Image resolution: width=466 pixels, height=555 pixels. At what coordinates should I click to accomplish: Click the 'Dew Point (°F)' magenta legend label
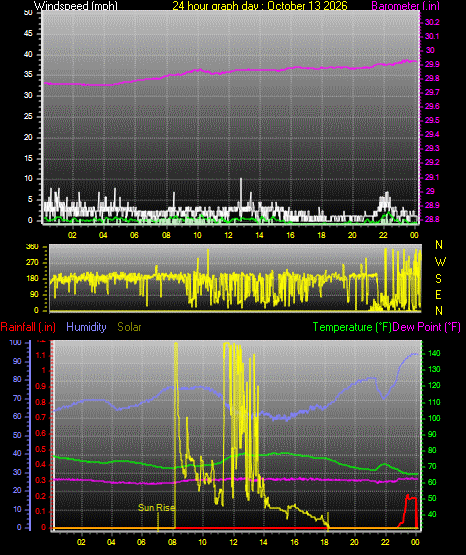point(427,327)
